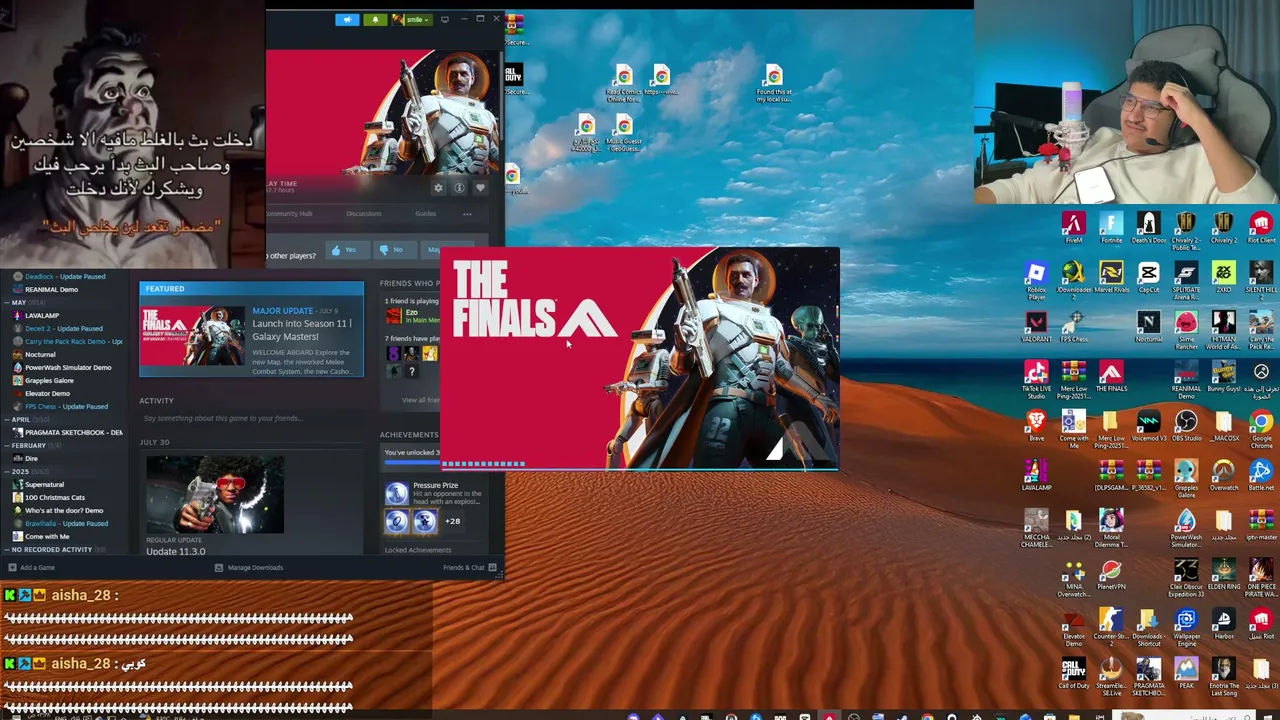The height and width of the screenshot is (720, 1280).
Task: Open Friends & Chat in Steam
Action: (469, 568)
